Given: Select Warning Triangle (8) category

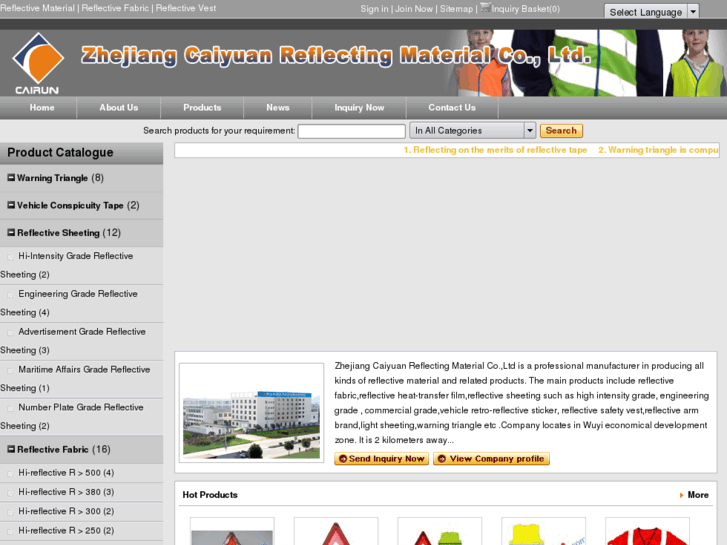Looking at the screenshot, I should [x=60, y=178].
